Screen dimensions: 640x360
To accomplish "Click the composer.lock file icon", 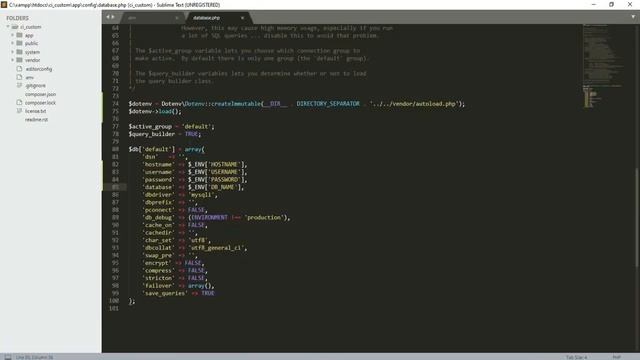I will click(x=19, y=102).
